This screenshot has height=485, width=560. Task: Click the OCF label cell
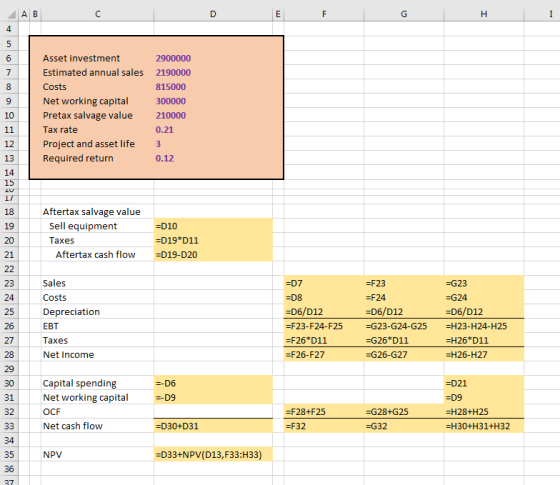click(x=98, y=412)
